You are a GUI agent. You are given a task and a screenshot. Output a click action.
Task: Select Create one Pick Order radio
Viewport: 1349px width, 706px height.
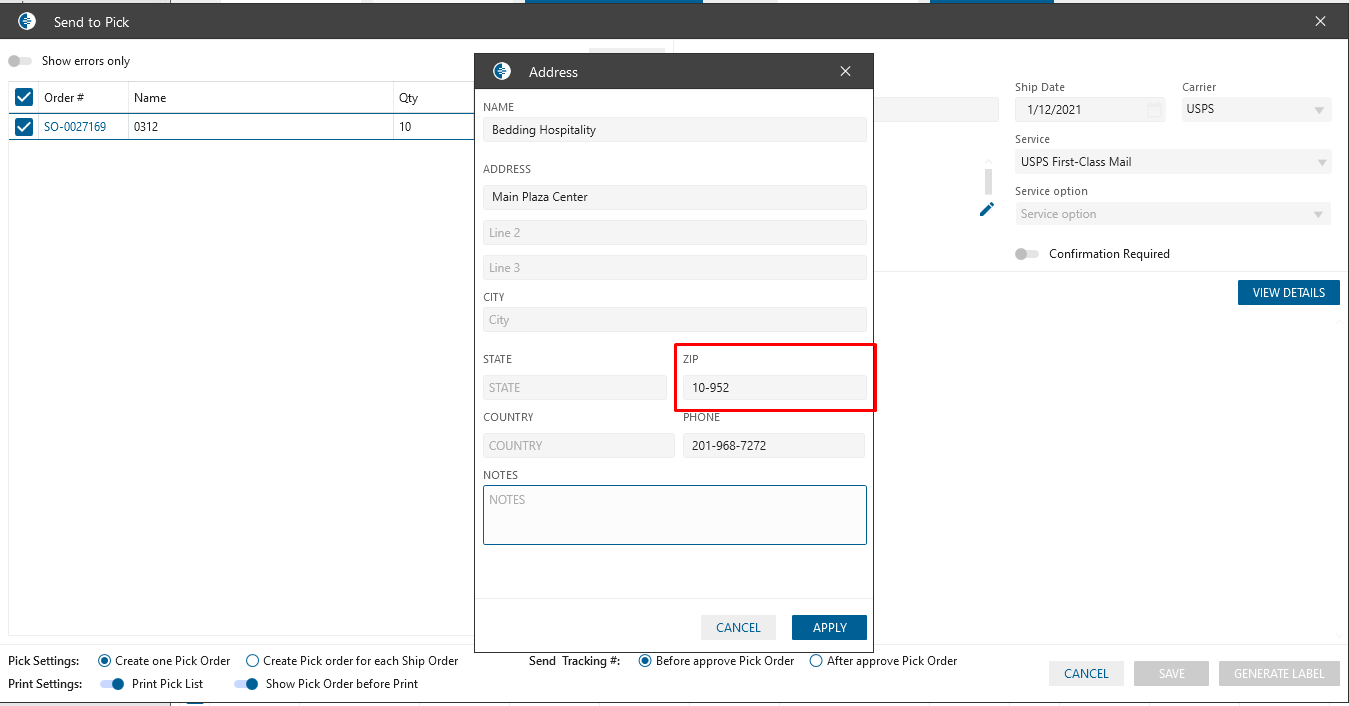[x=105, y=661]
